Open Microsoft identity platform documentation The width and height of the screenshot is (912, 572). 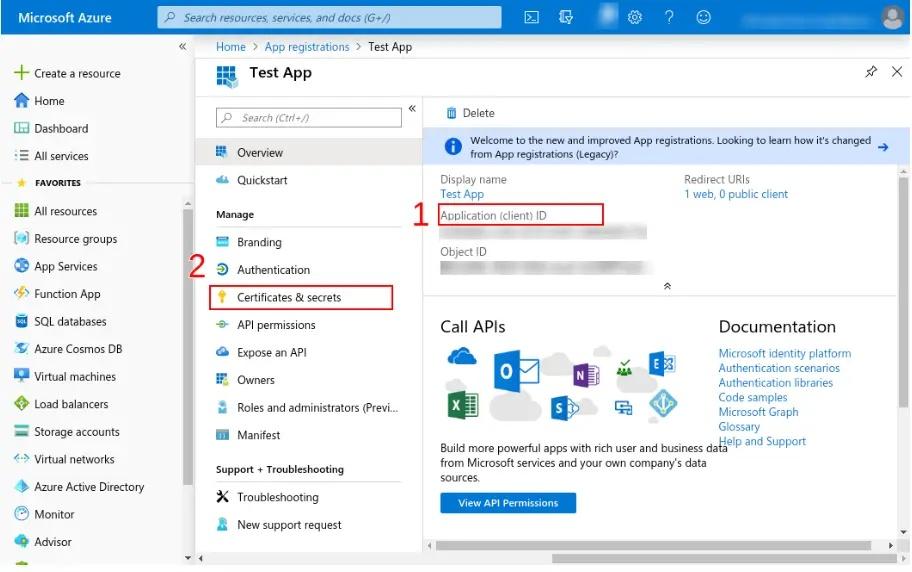(785, 353)
